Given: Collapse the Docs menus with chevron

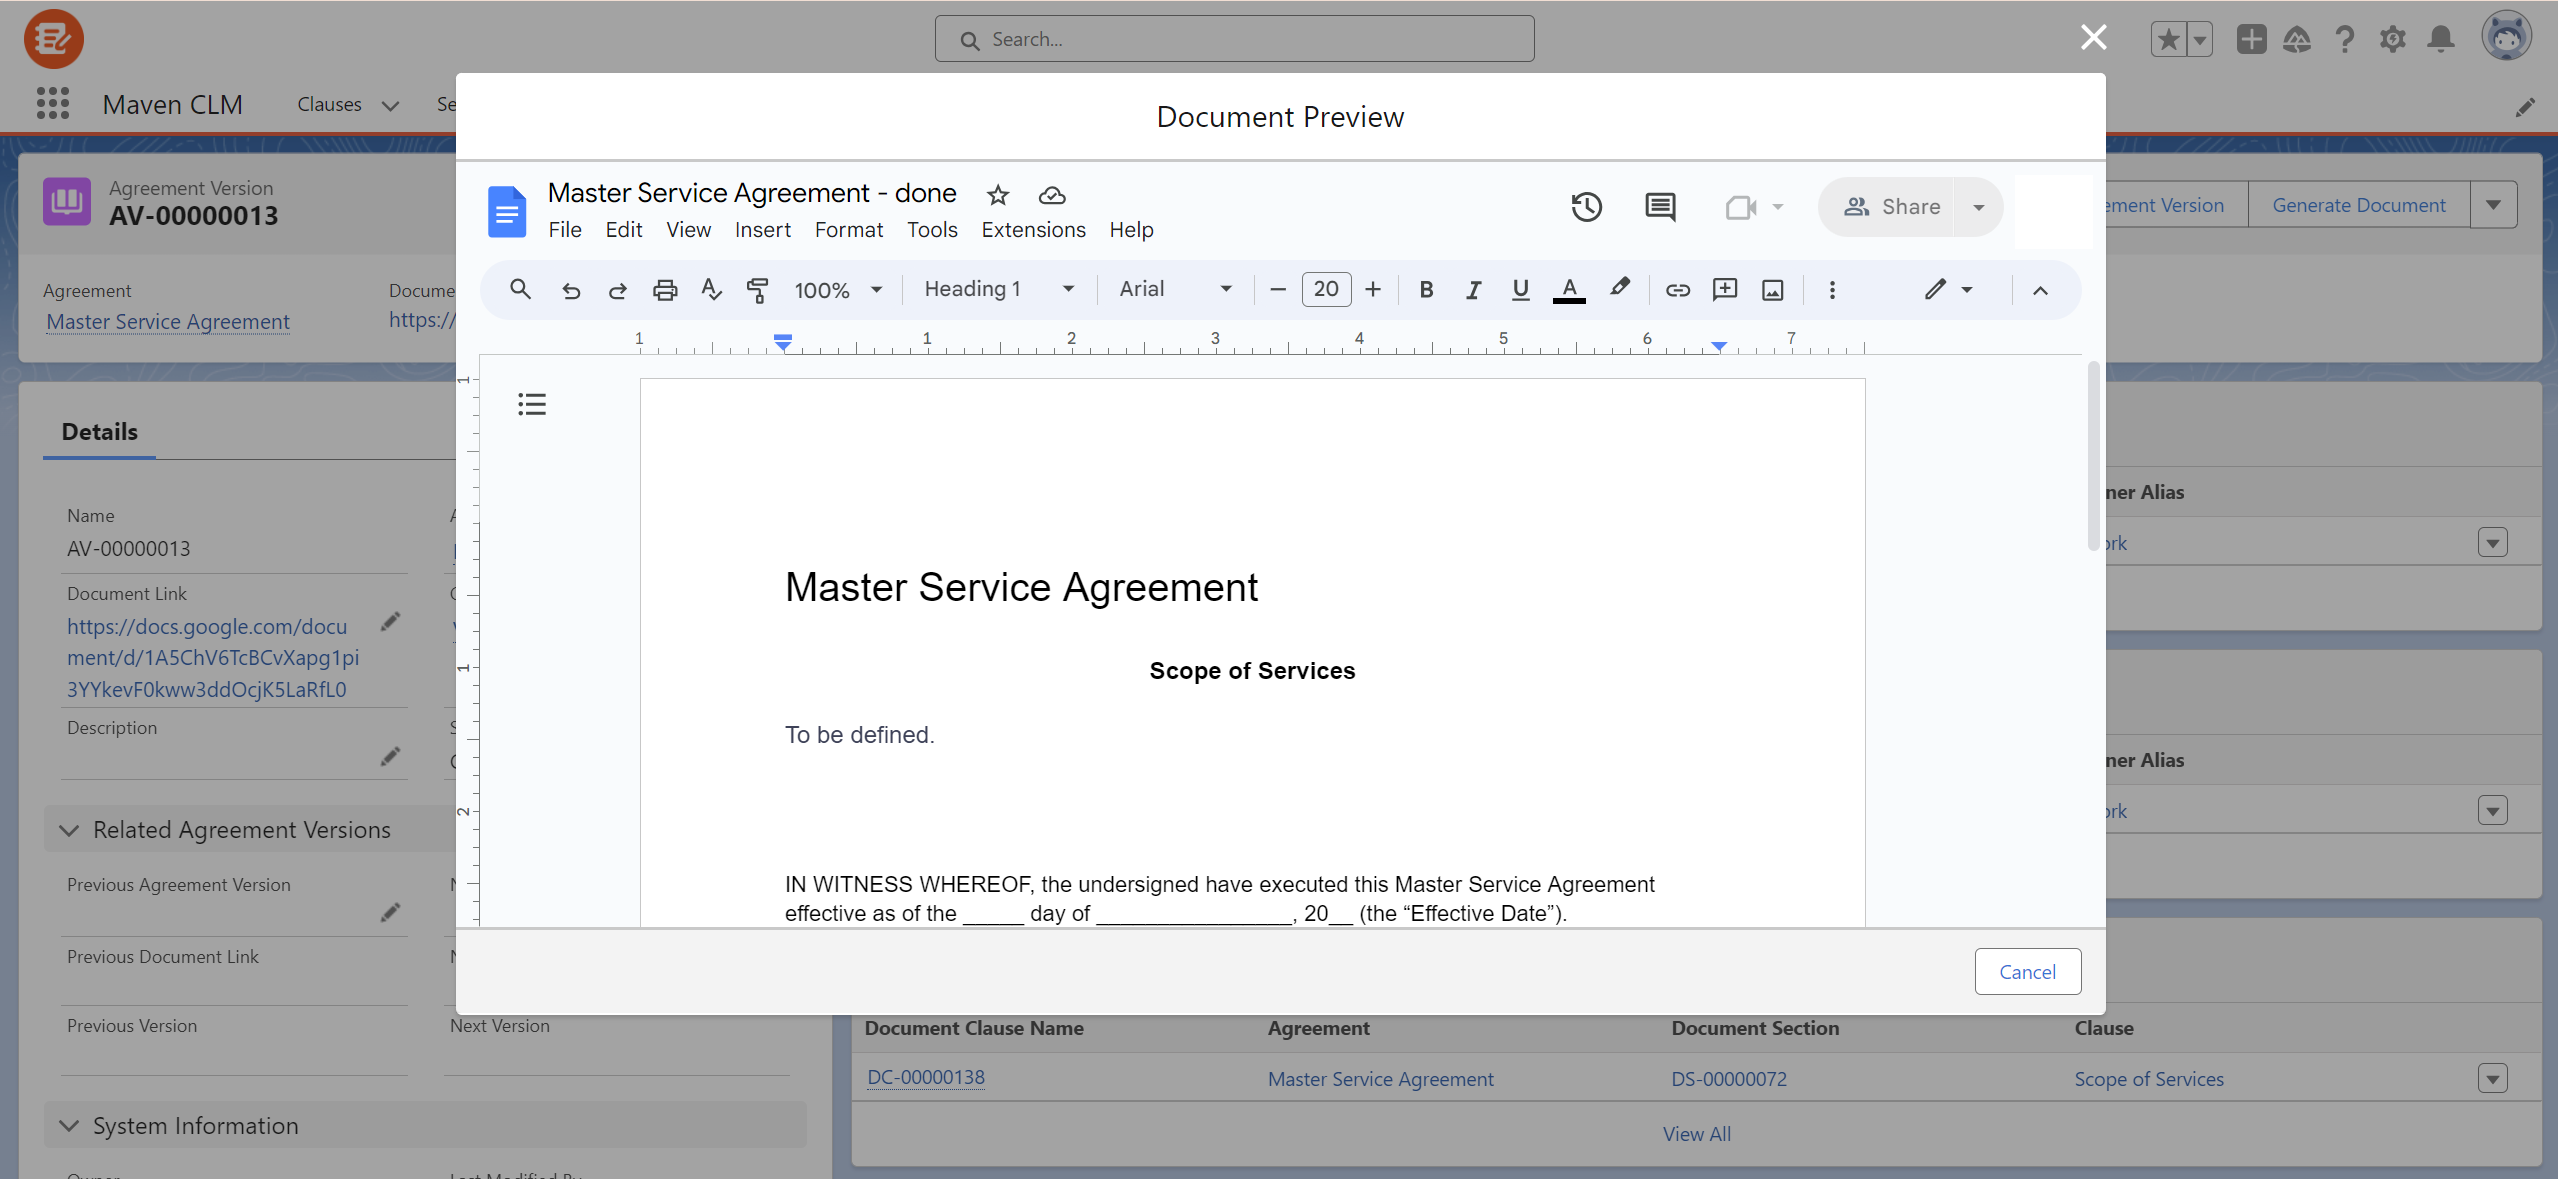Looking at the screenshot, I should [2040, 290].
